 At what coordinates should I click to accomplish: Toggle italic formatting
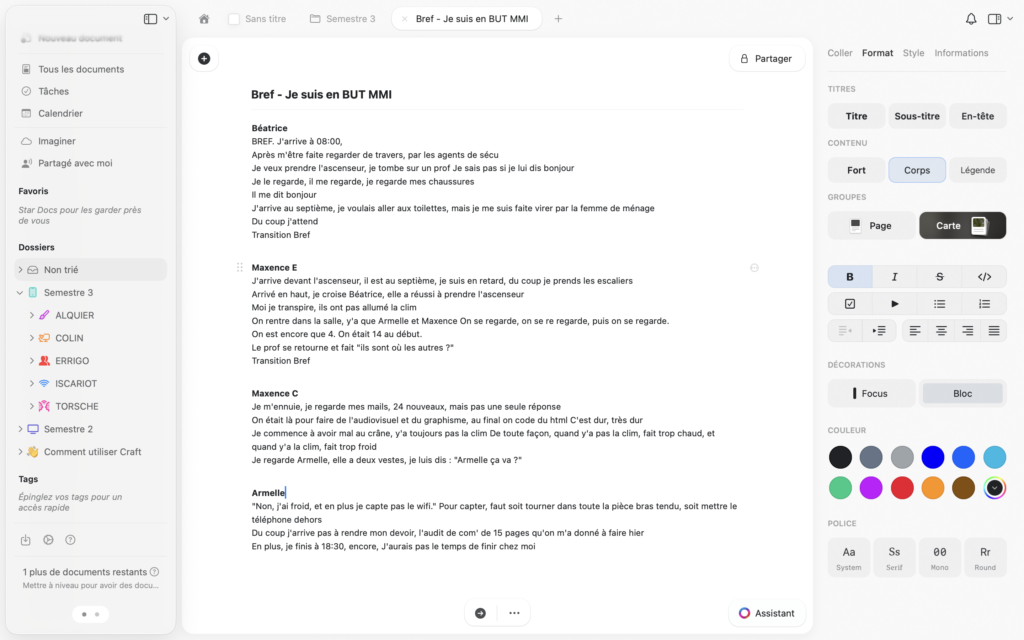(x=895, y=277)
